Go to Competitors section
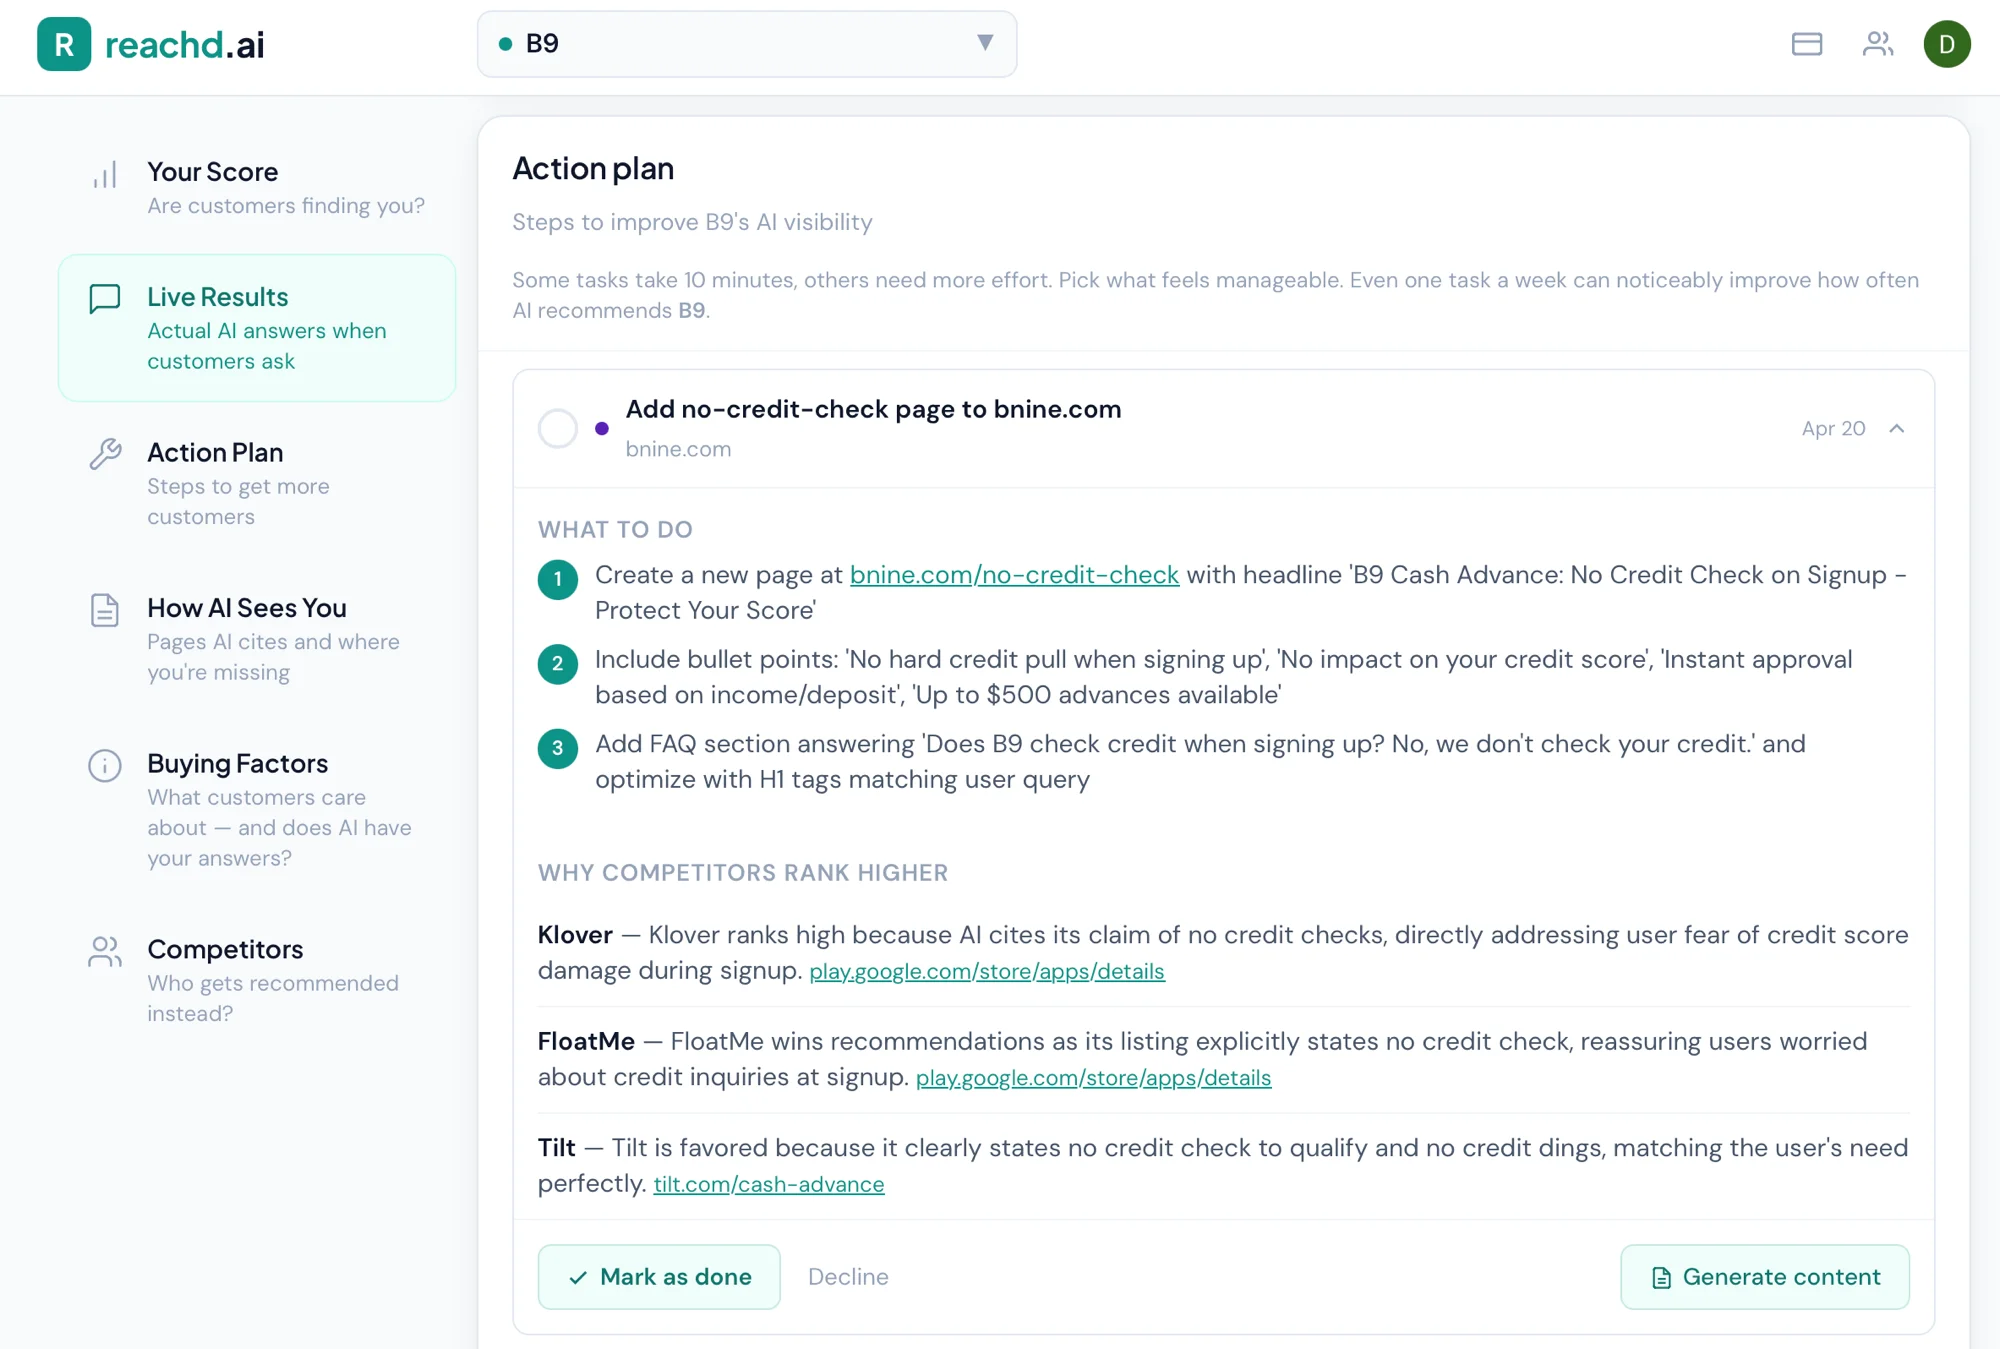This screenshot has width=2000, height=1349. coord(257,980)
